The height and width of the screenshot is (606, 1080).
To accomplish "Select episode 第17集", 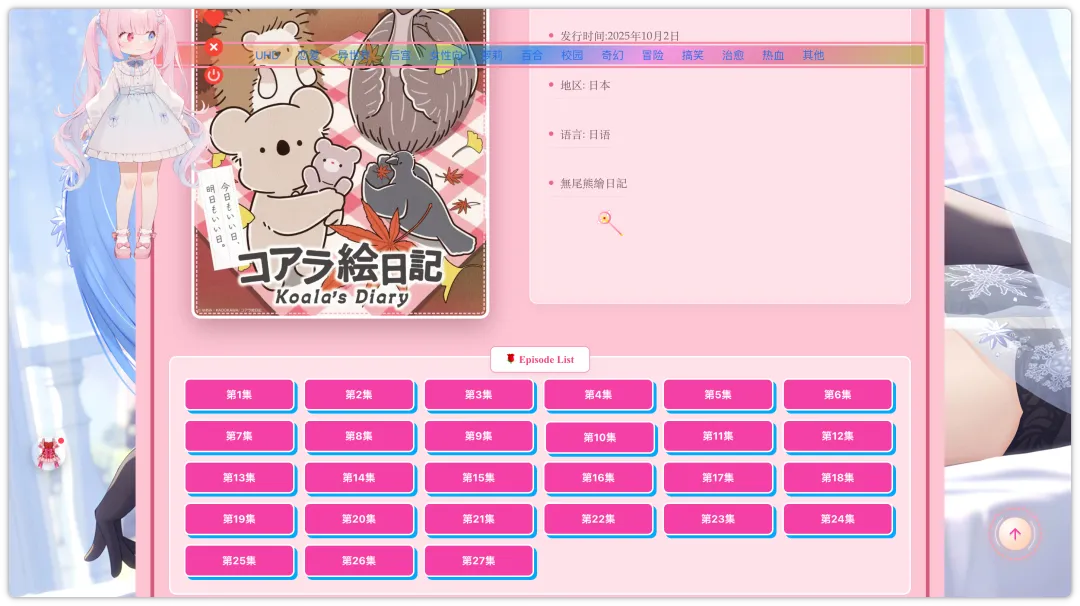I will pyautogui.click(x=718, y=477).
